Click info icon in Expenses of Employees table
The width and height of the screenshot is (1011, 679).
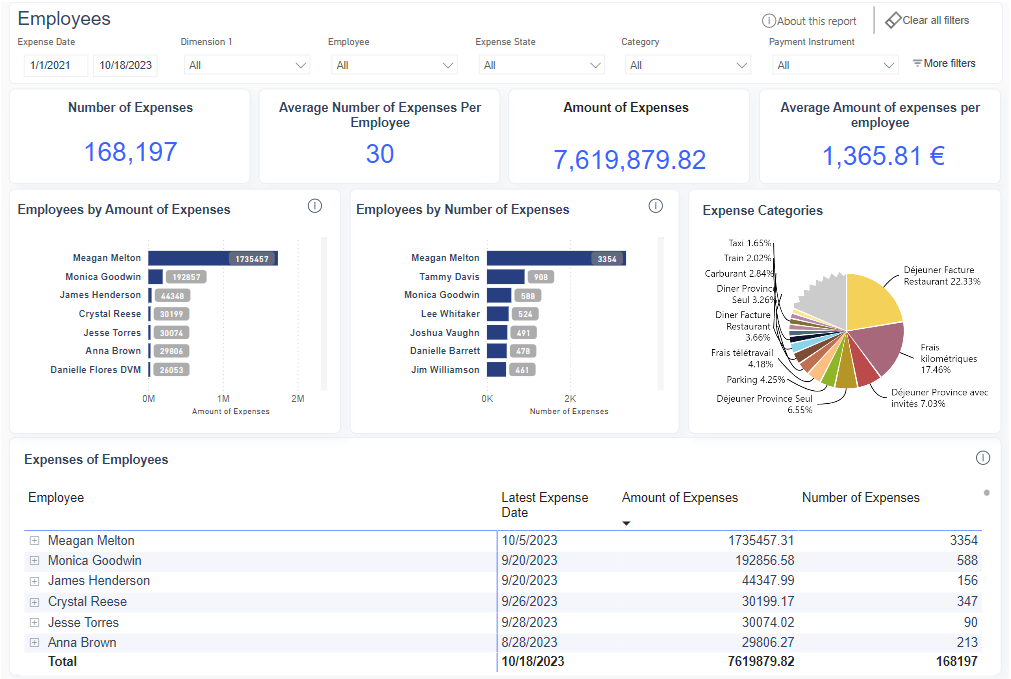tap(983, 458)
